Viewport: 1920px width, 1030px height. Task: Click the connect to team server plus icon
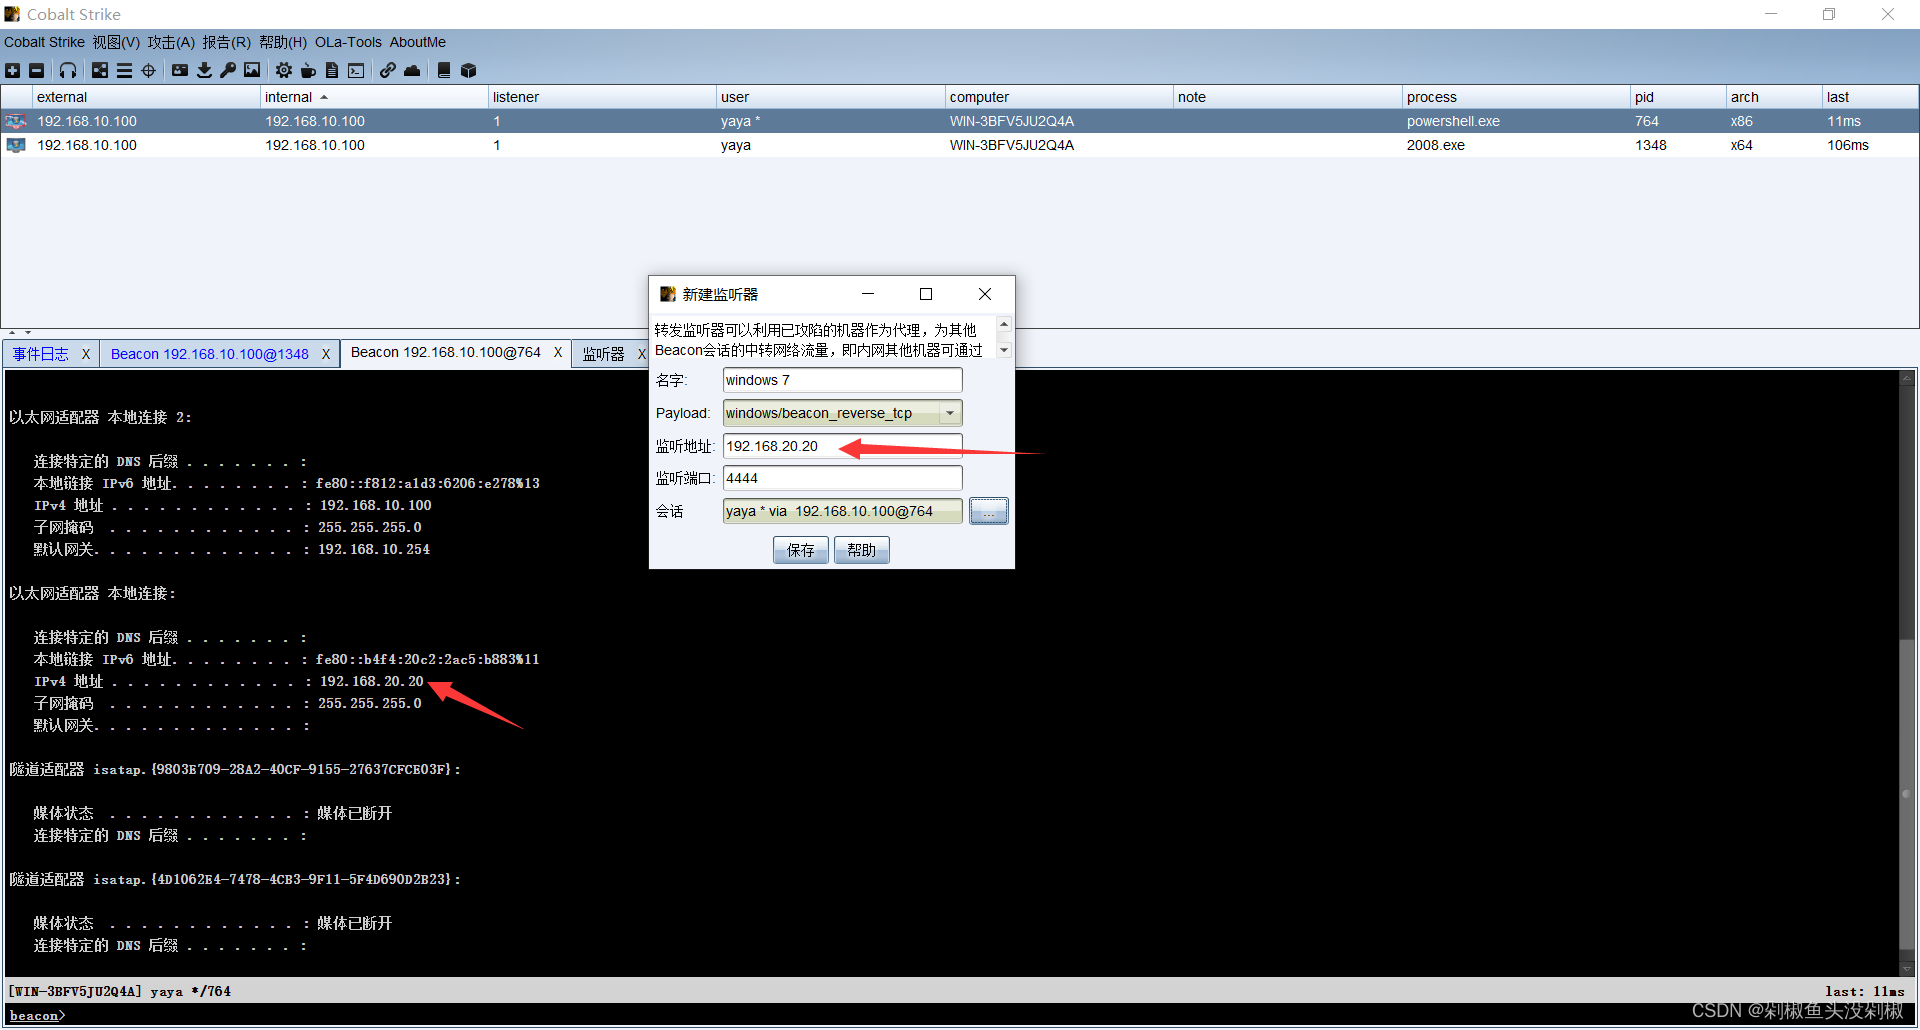tap(12, 70)
